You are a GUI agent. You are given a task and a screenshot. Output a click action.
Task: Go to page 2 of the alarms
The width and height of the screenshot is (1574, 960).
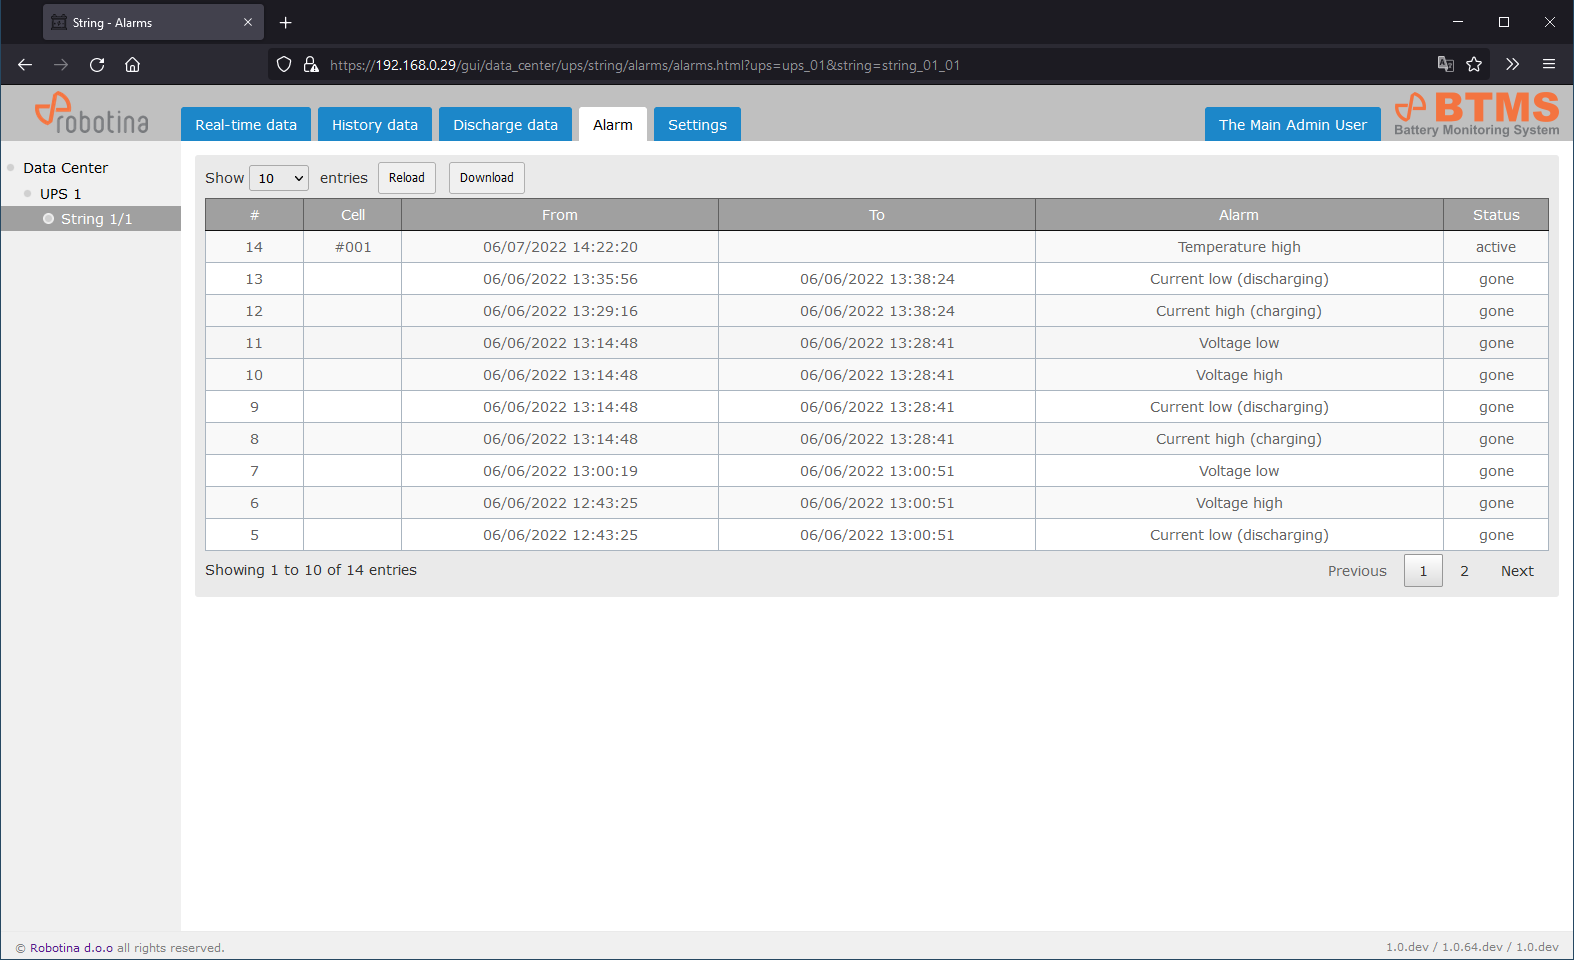click(1464, 571)
